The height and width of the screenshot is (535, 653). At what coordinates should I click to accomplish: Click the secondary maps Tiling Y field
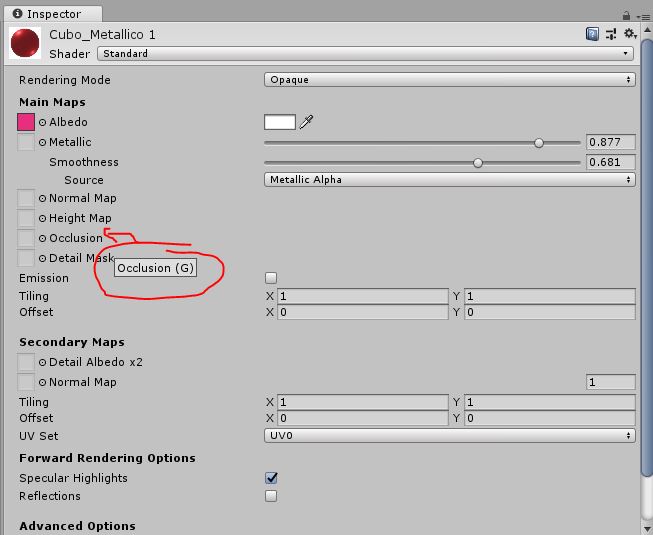[x=550, y=402]
